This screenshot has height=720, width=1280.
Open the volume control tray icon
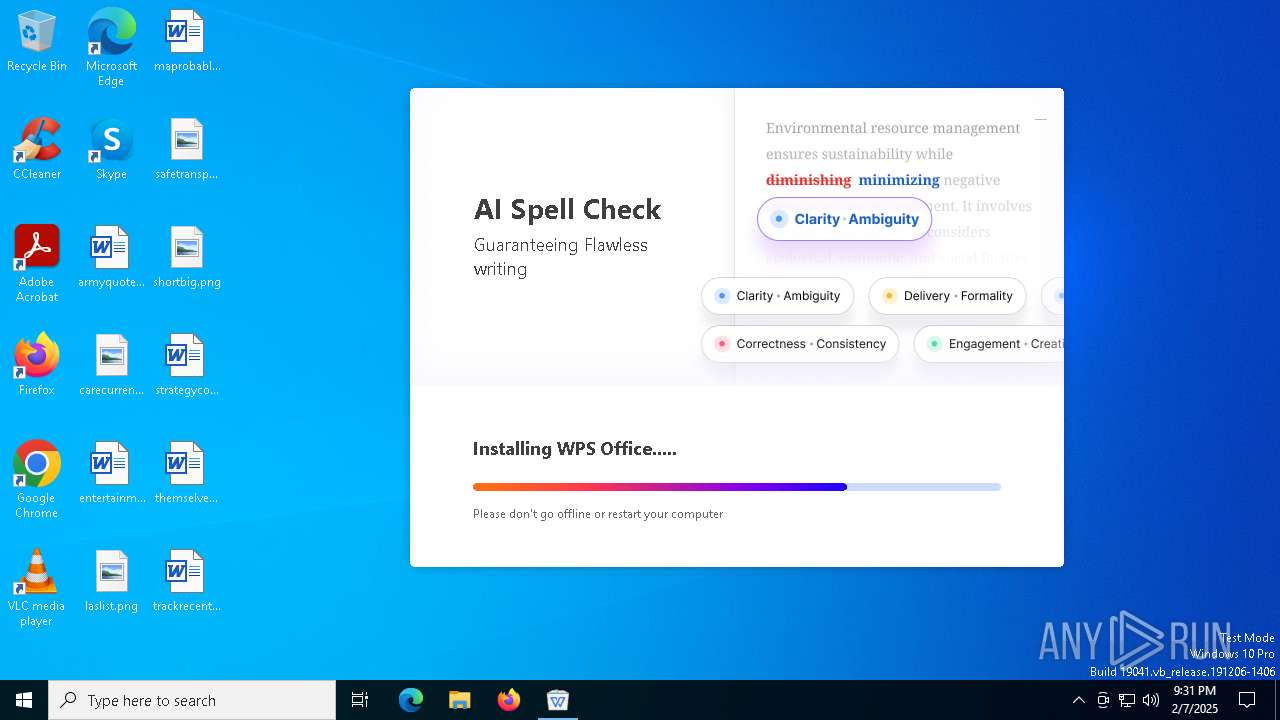coord(1150,700)
